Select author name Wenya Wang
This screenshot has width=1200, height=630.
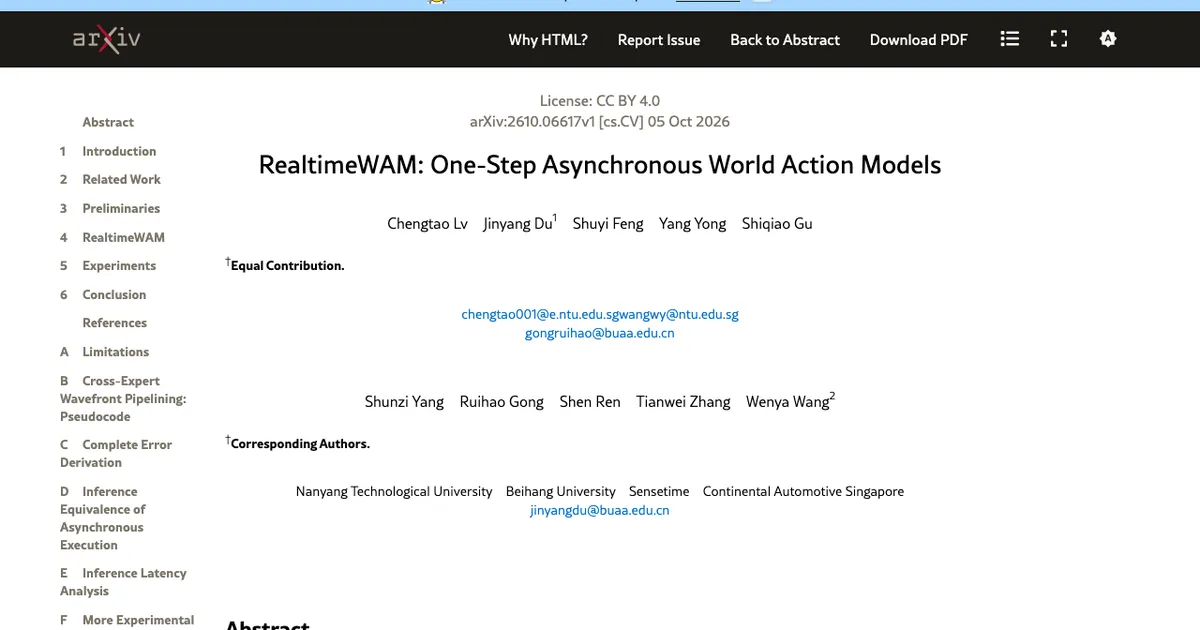787,402
